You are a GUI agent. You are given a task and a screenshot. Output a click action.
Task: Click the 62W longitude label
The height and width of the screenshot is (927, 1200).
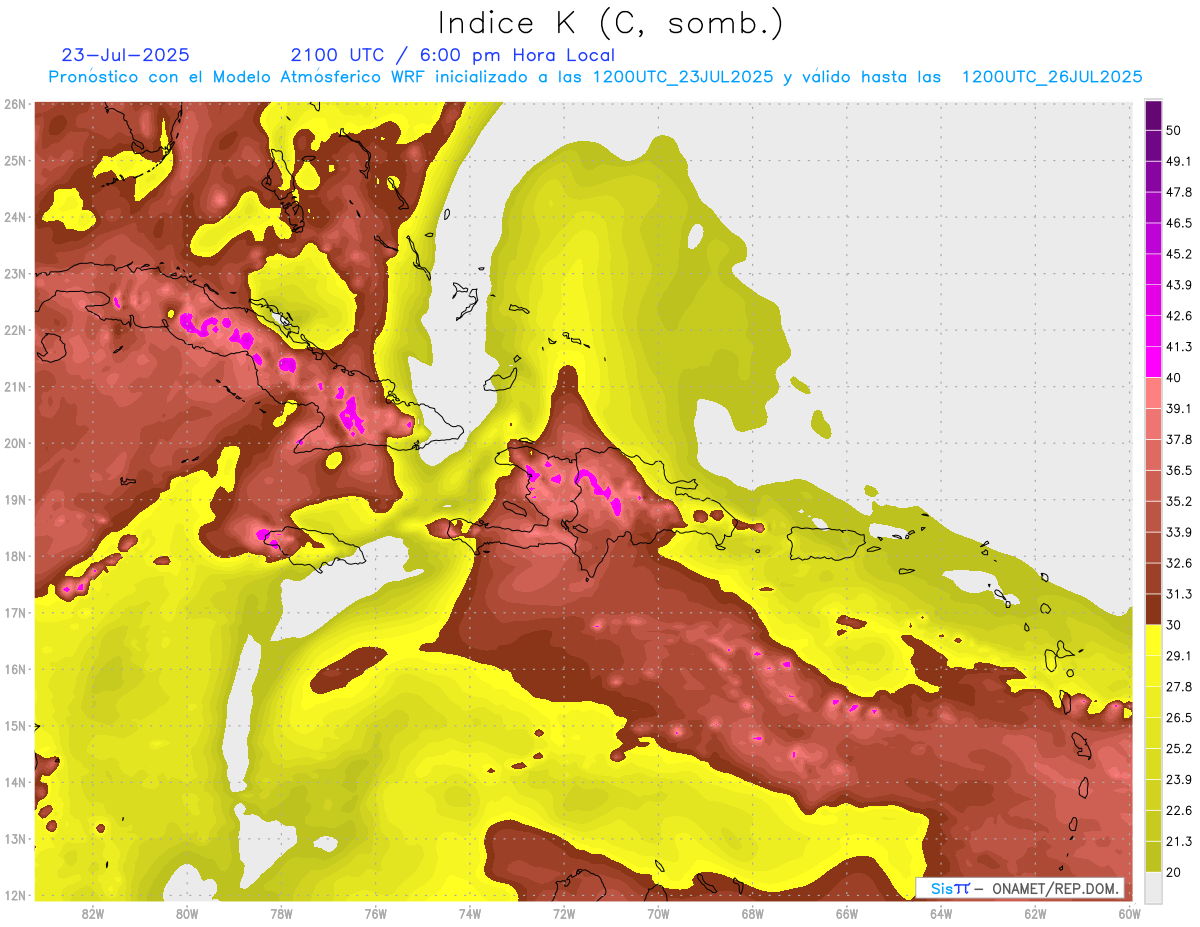(1035, 914)
